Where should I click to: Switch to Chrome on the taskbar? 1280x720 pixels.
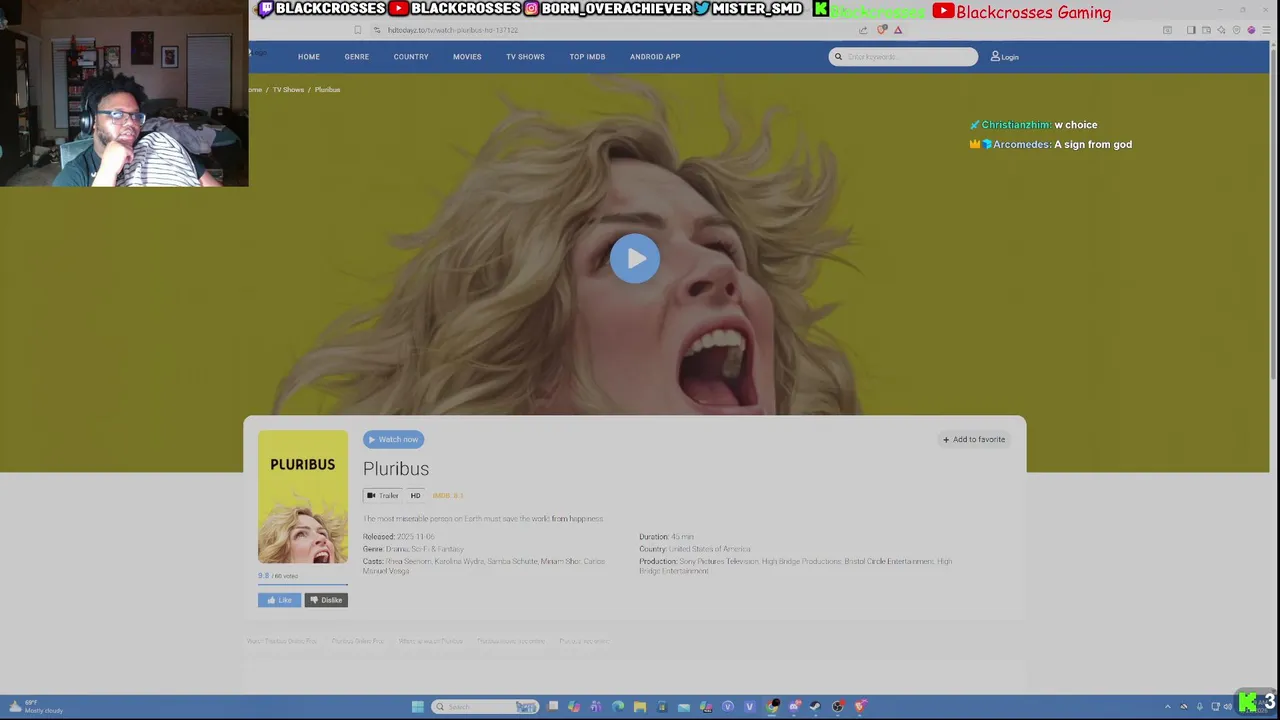(771, 707)
